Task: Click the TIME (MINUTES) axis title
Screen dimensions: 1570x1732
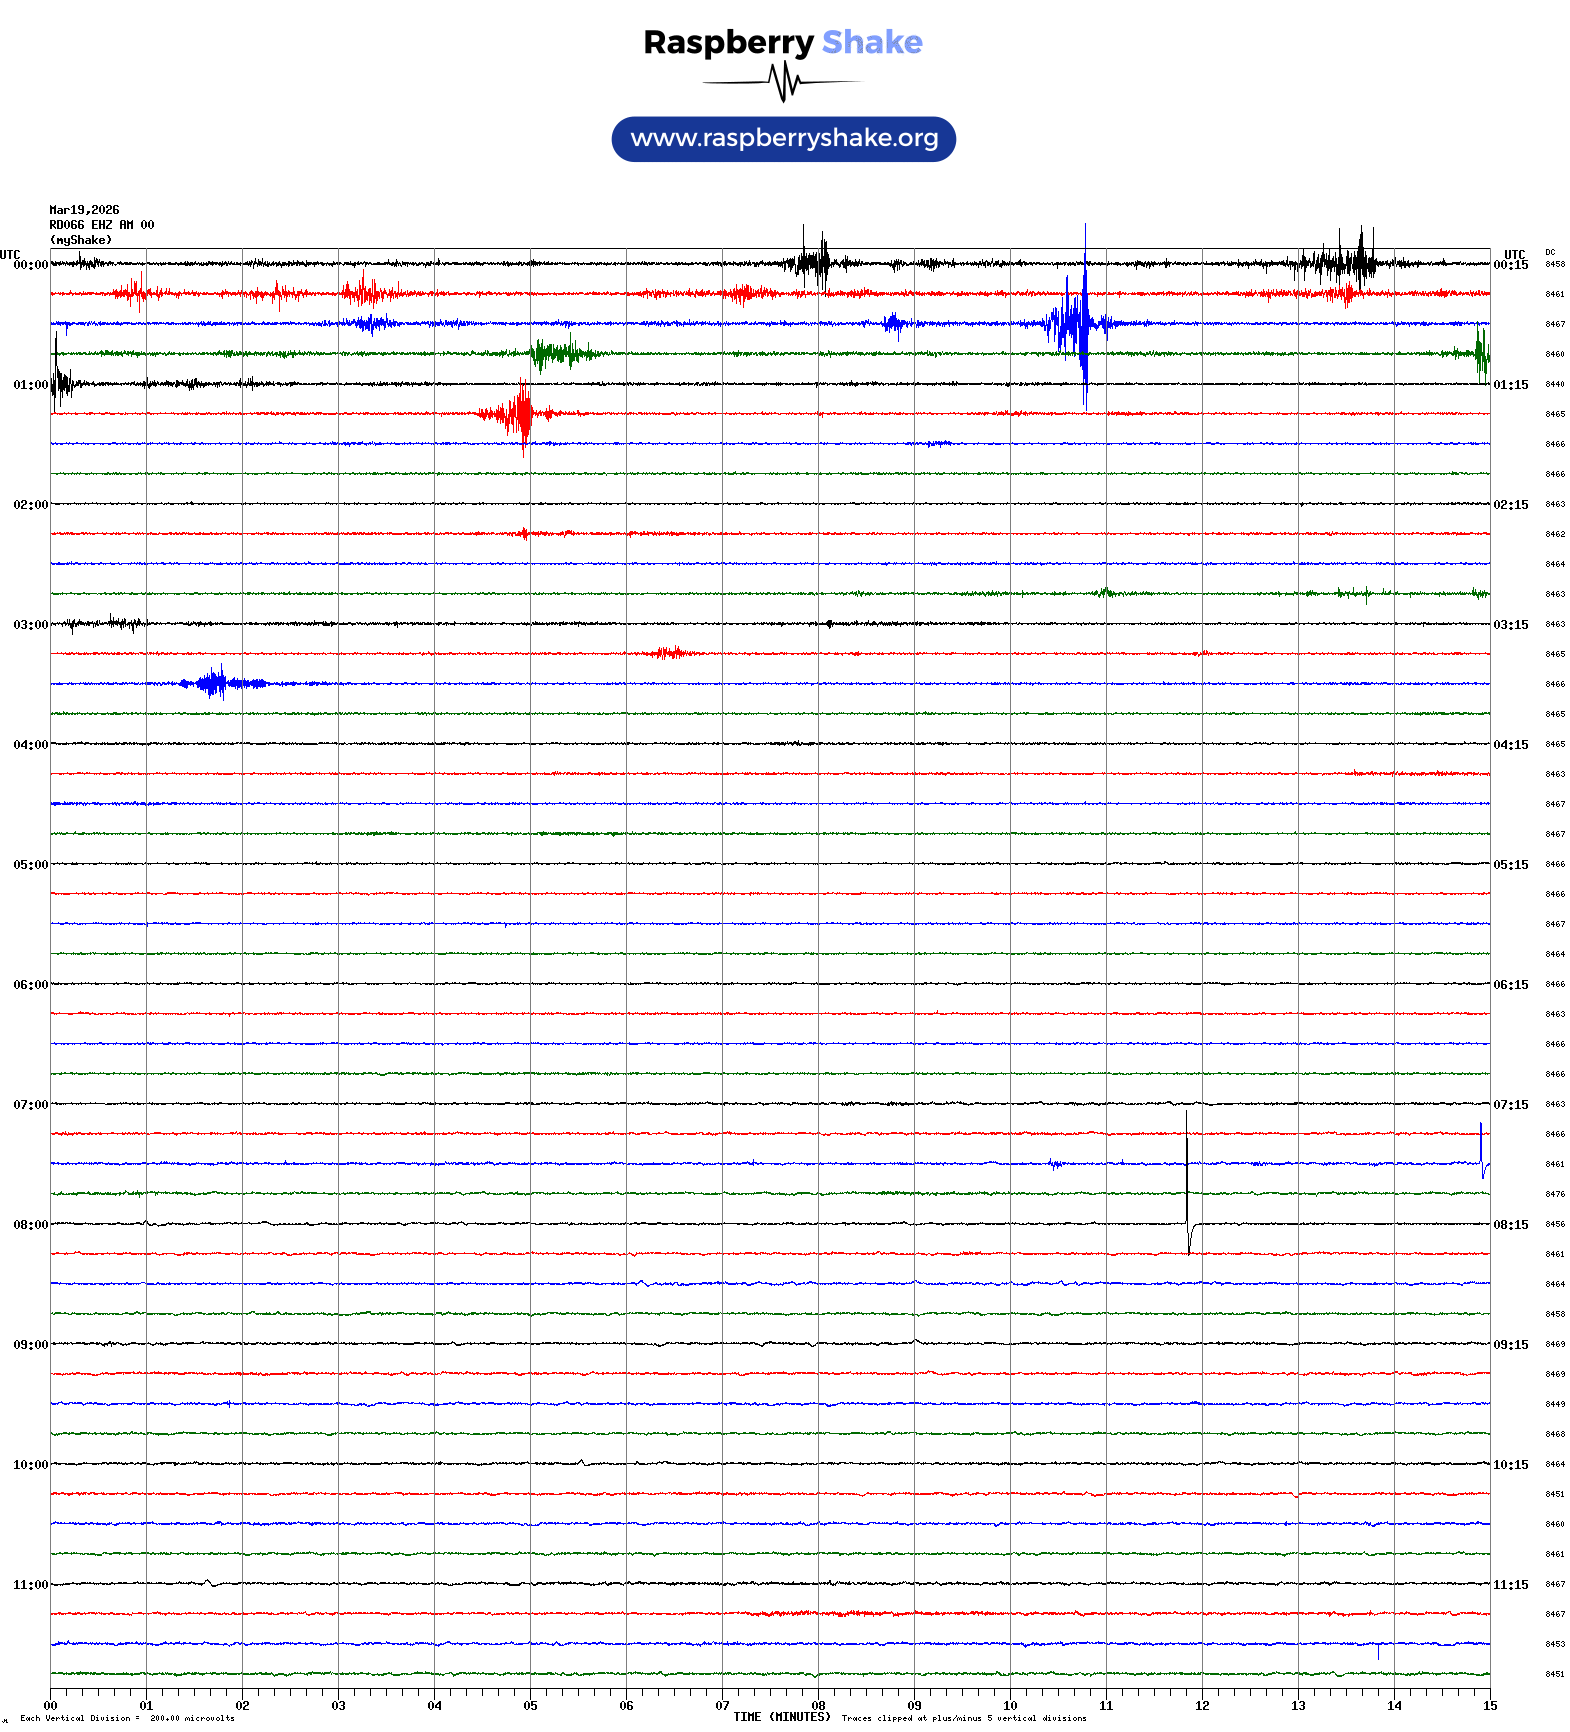Action: (x=781, y=1717)
